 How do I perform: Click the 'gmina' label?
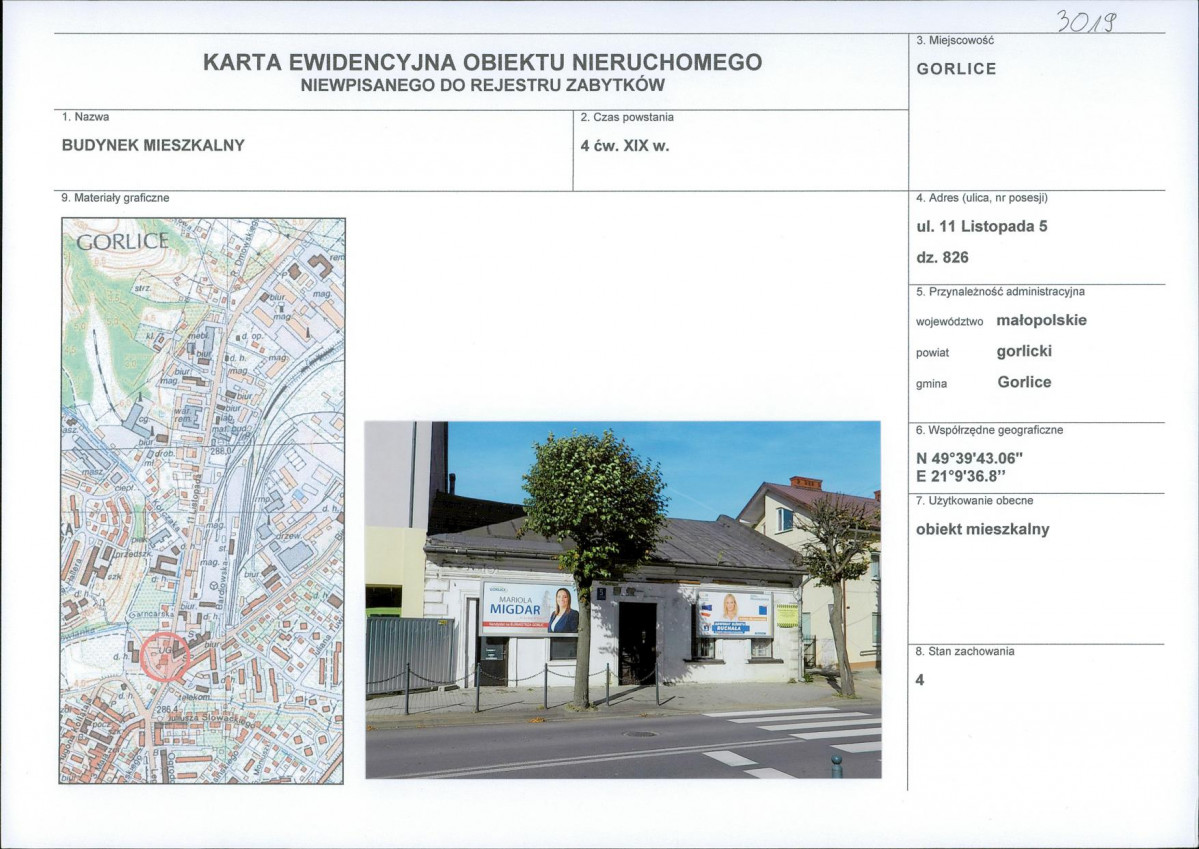pyautogui.click(x=931, y=384)
